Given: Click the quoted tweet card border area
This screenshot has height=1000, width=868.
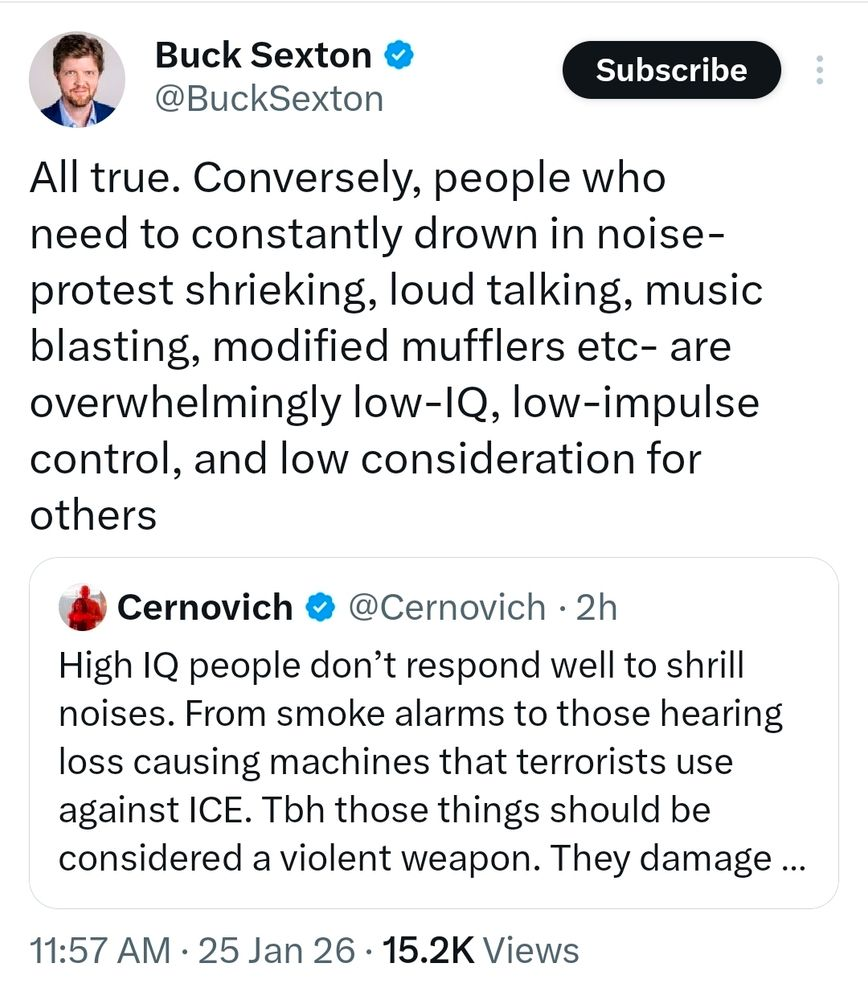Looking at the screenshot, I should tap(434, 733).
